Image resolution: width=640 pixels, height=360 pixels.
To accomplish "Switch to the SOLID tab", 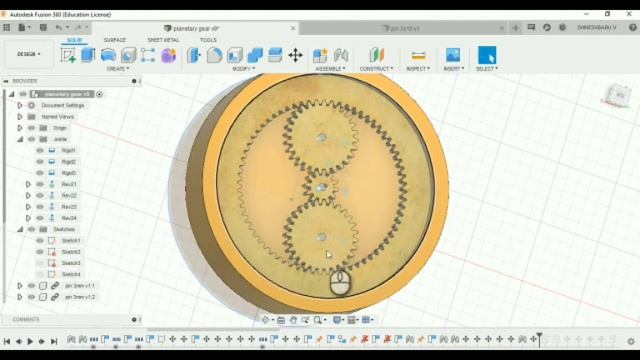I will click(x=74, y=40).
